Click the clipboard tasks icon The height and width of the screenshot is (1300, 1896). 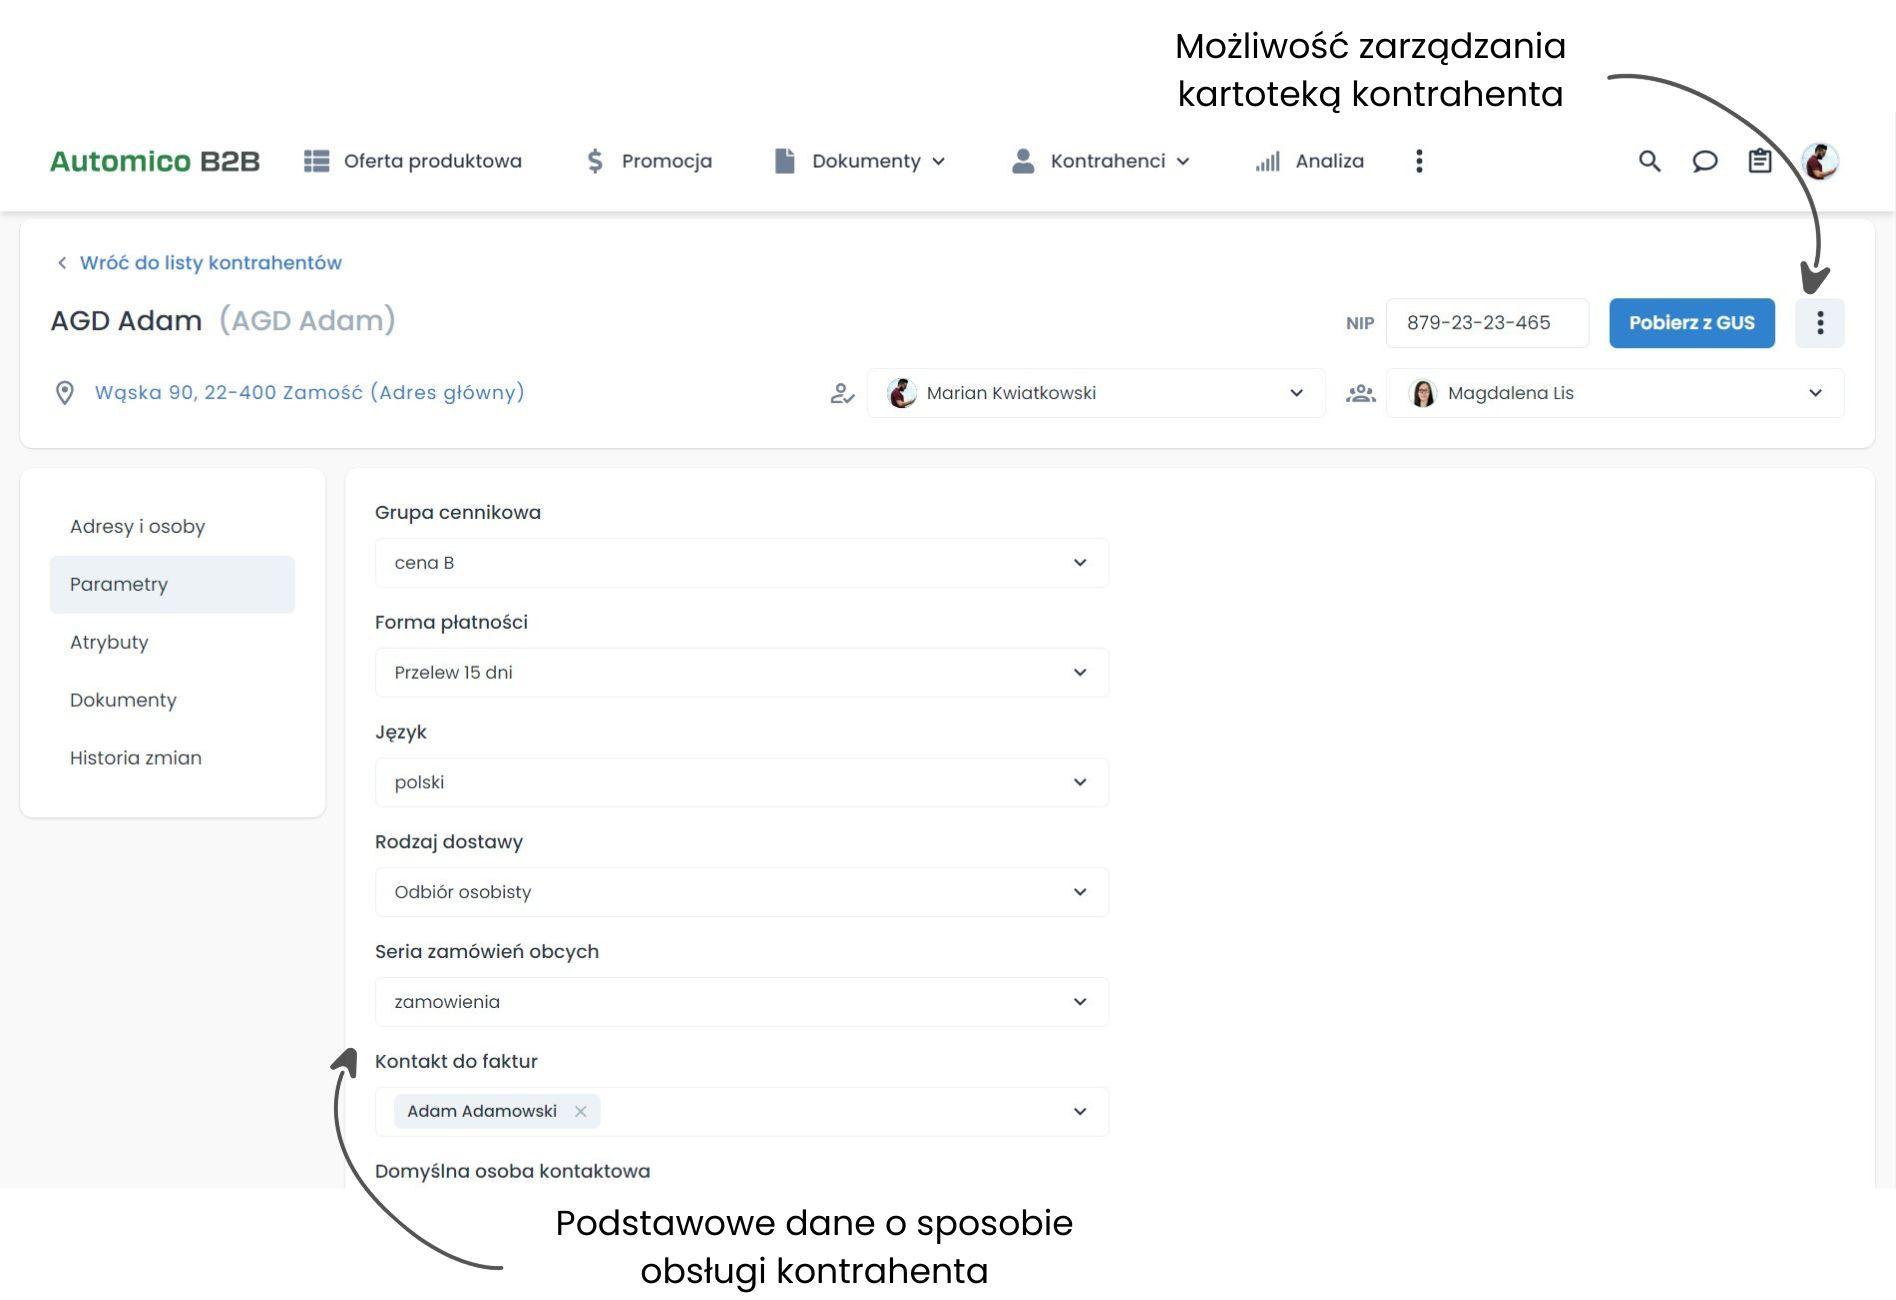1759,161
